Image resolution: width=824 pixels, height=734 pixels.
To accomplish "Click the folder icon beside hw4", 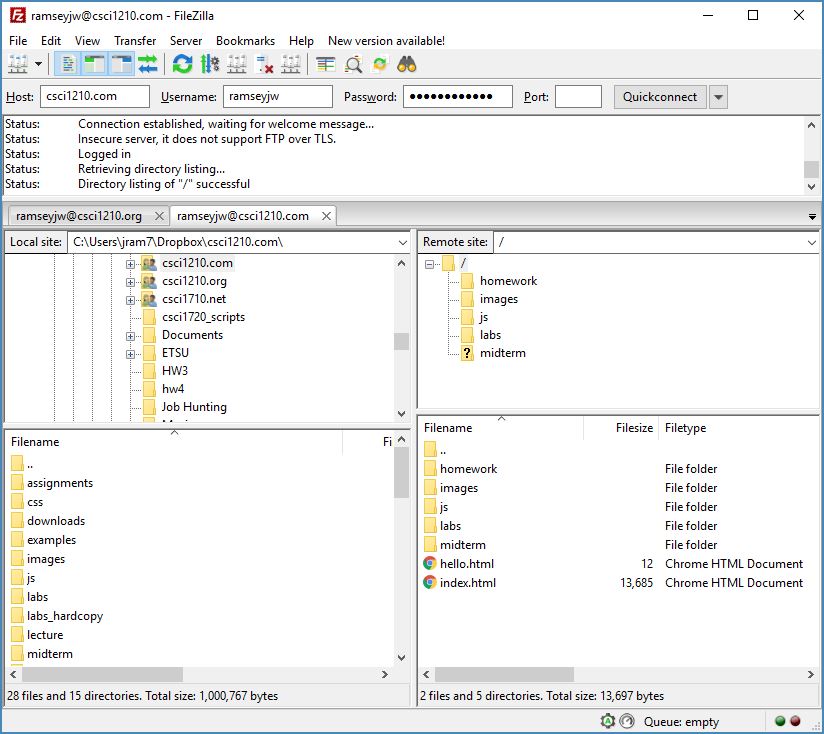I will coord(149,389).
